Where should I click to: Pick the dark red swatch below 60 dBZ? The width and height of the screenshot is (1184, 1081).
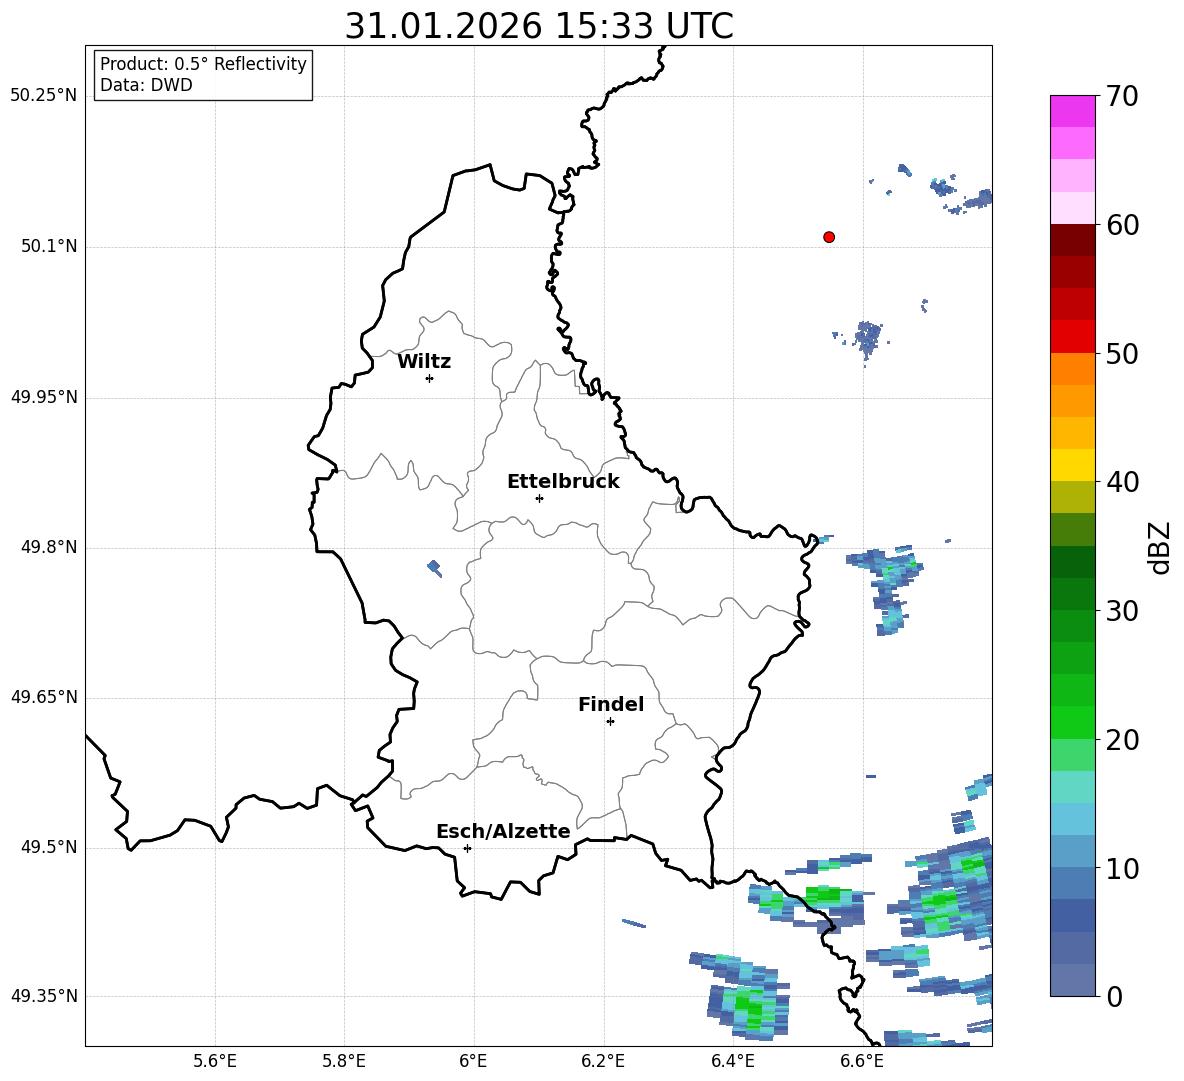click(1073, 240)
